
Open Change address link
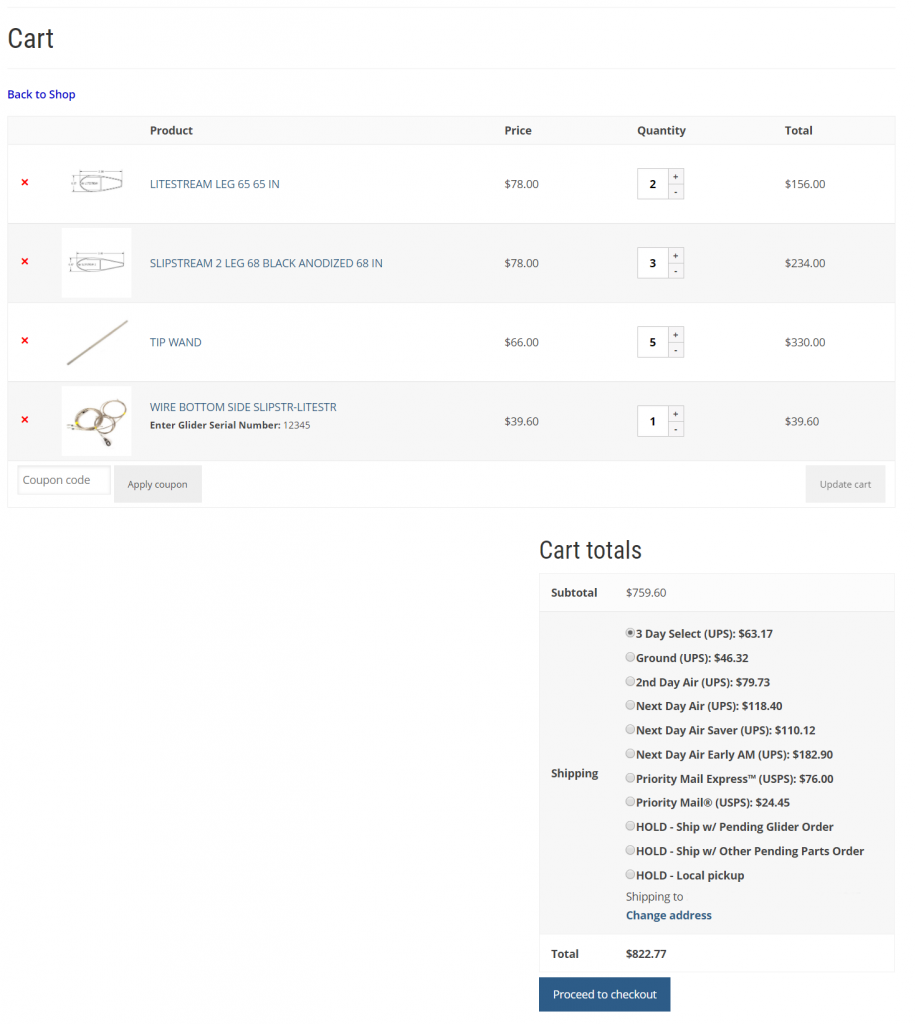coord(668,915)
